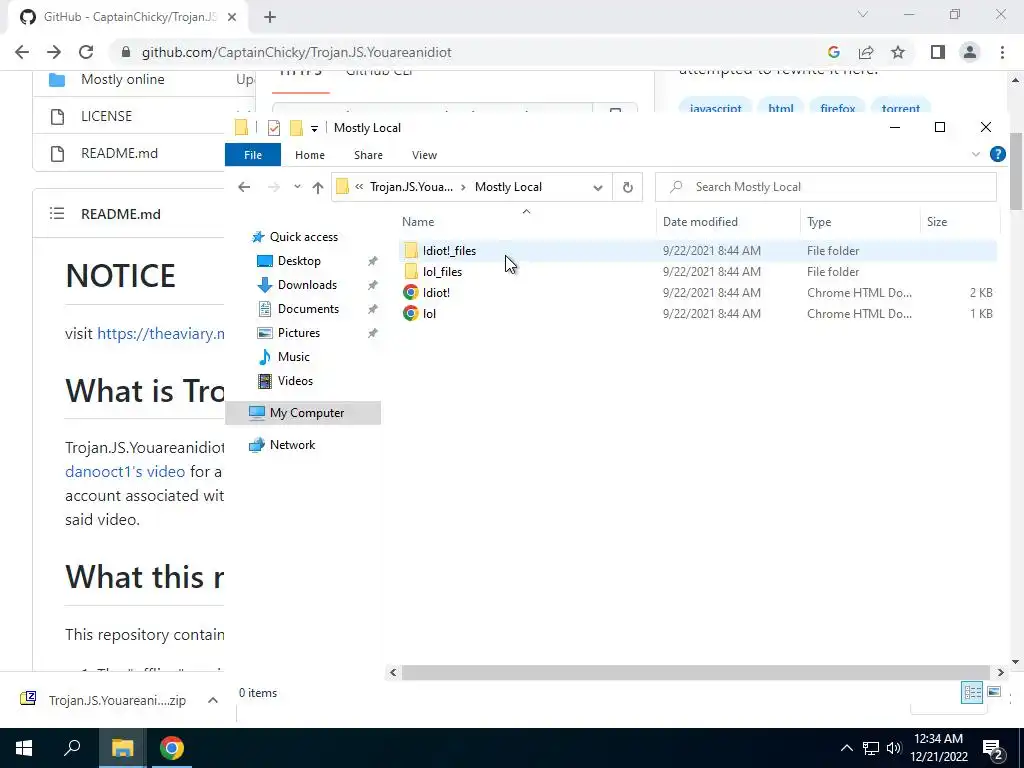The image size is (1024, 768).
Task: Go forward in Chrome browser
Action: point(54,52)
